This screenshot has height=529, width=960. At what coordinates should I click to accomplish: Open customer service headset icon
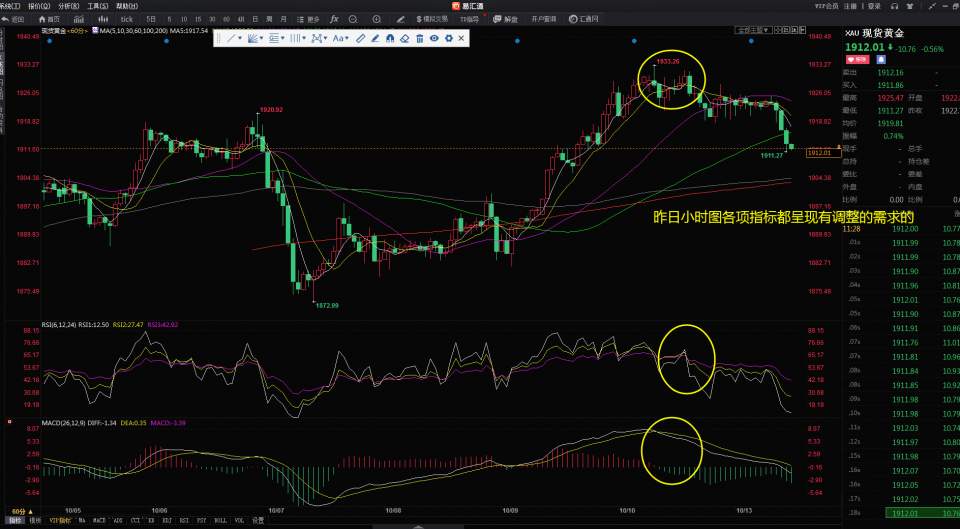click(x=894, y=6)
